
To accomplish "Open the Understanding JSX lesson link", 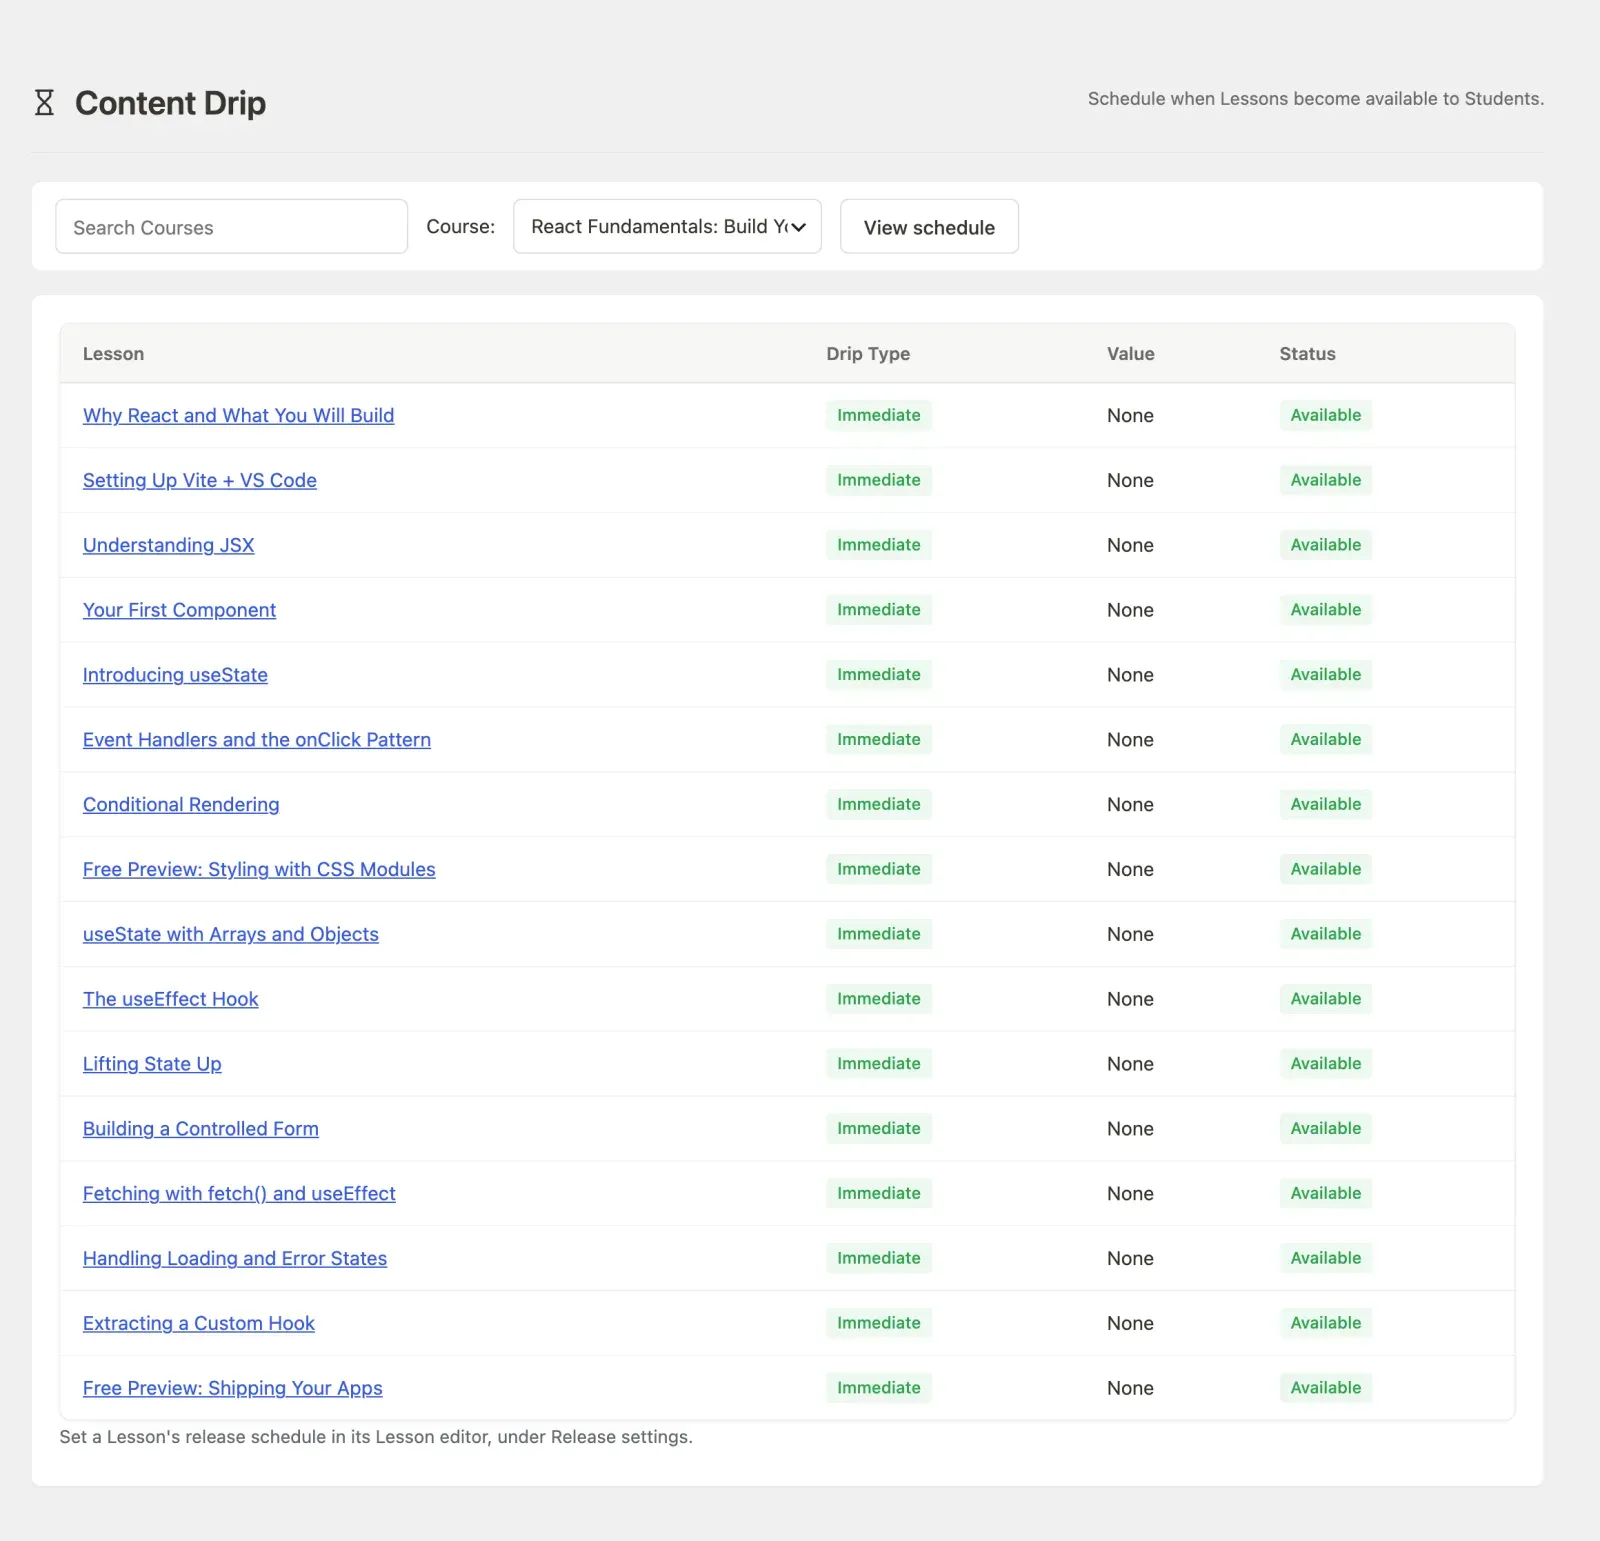I will (x=168, y=545).
